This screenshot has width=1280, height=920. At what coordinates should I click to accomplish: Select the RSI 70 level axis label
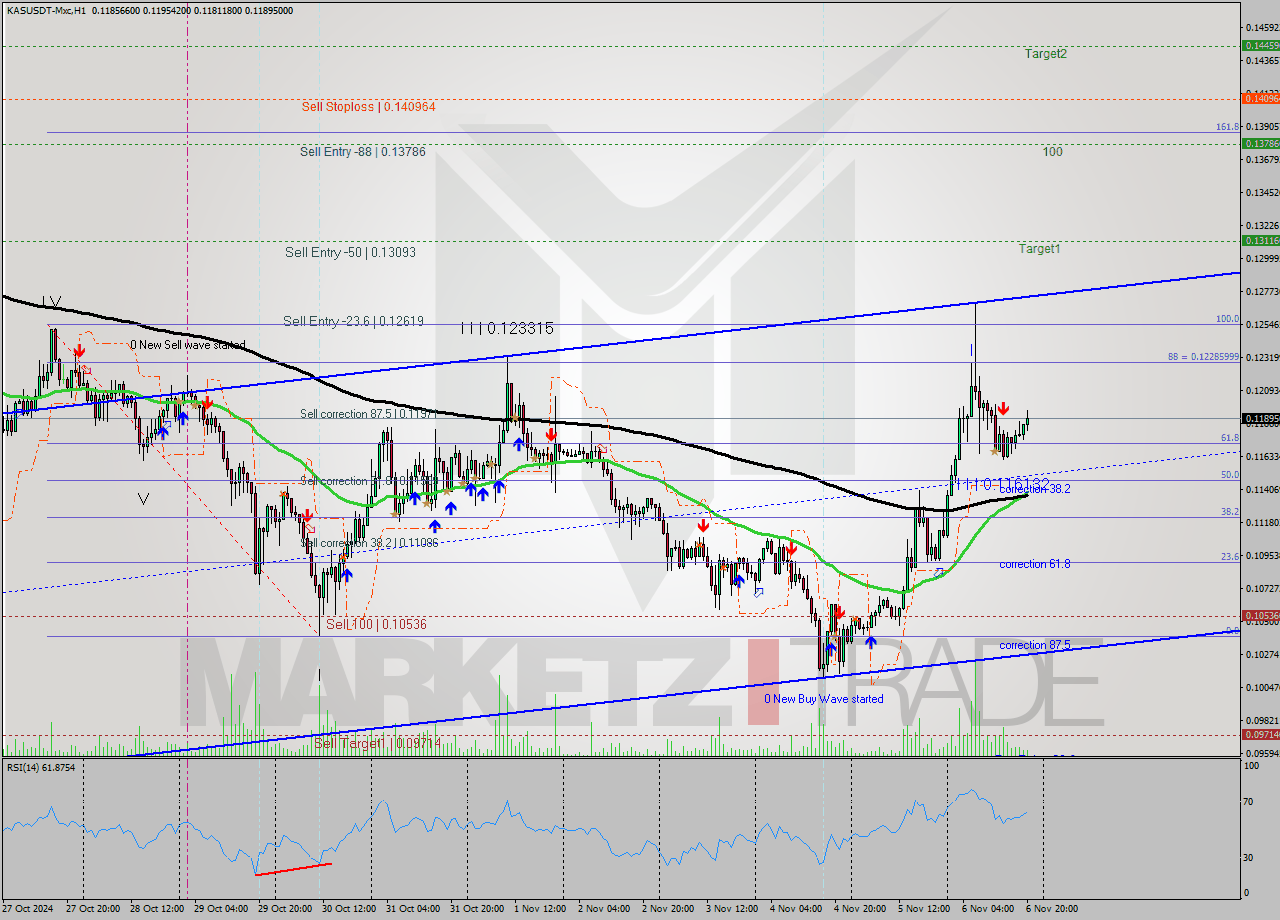click(1250, 801)
